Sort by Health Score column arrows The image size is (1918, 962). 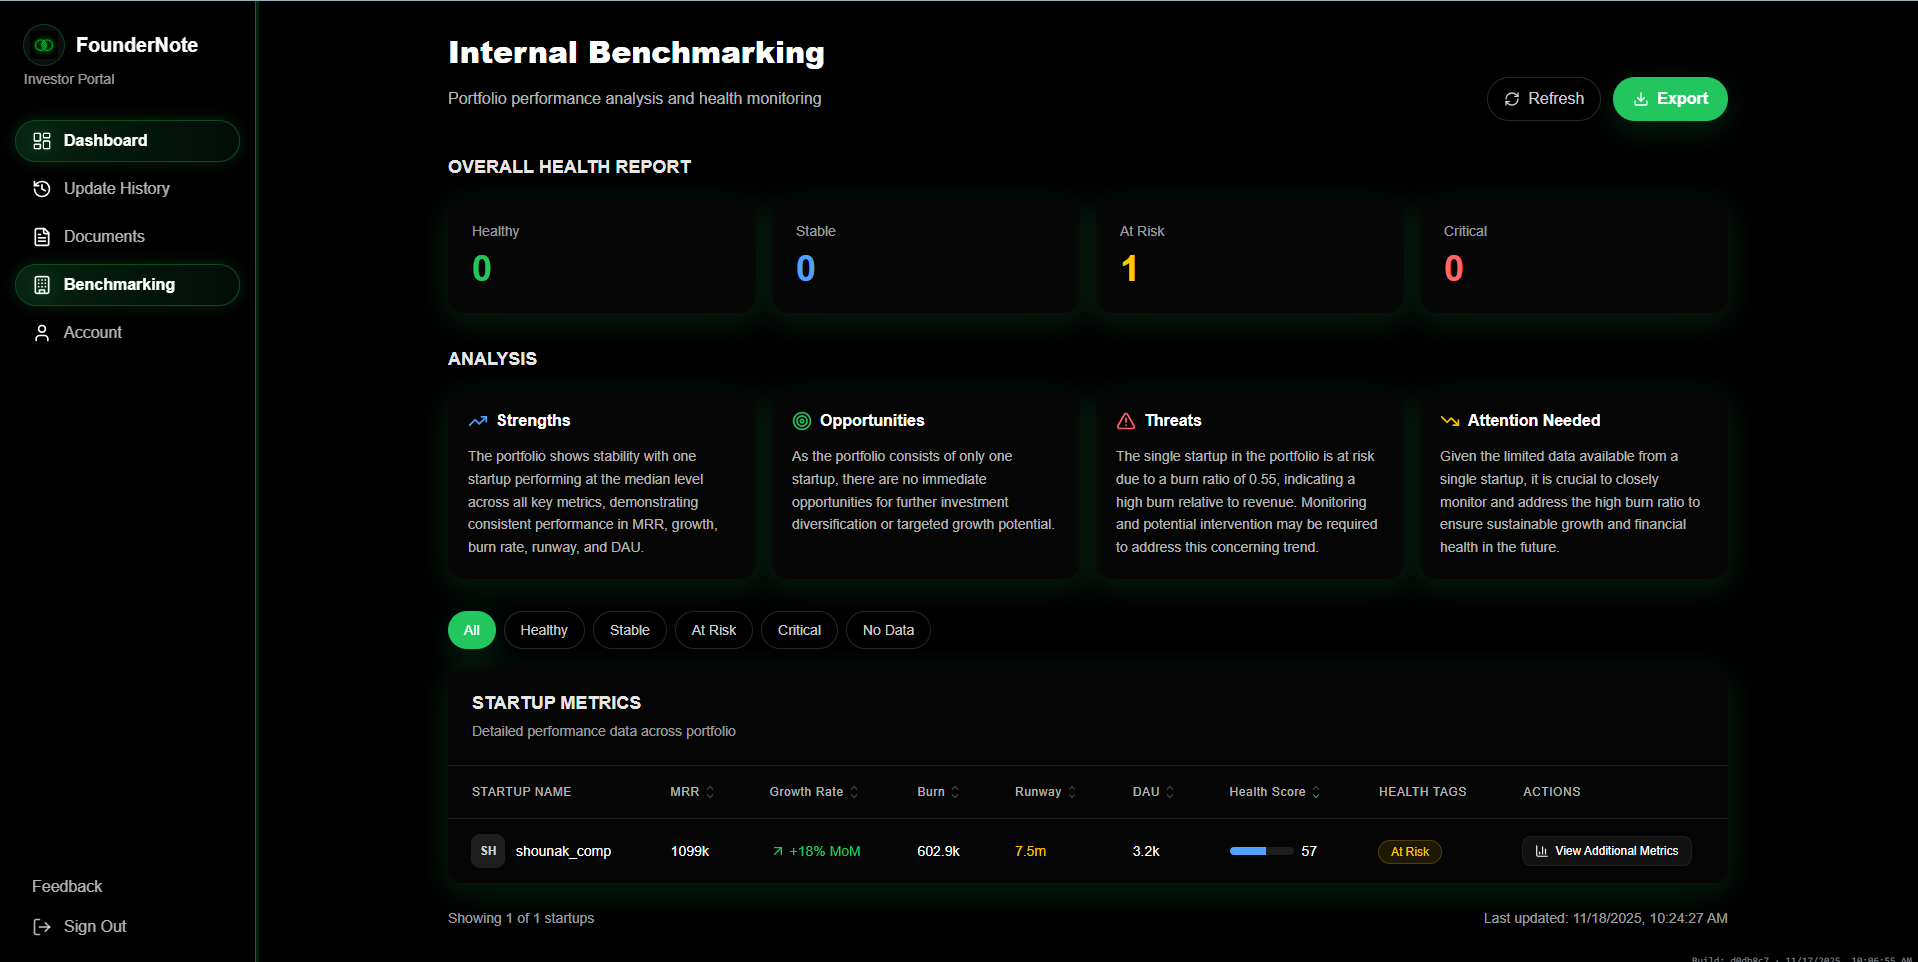pos(1316,792)
